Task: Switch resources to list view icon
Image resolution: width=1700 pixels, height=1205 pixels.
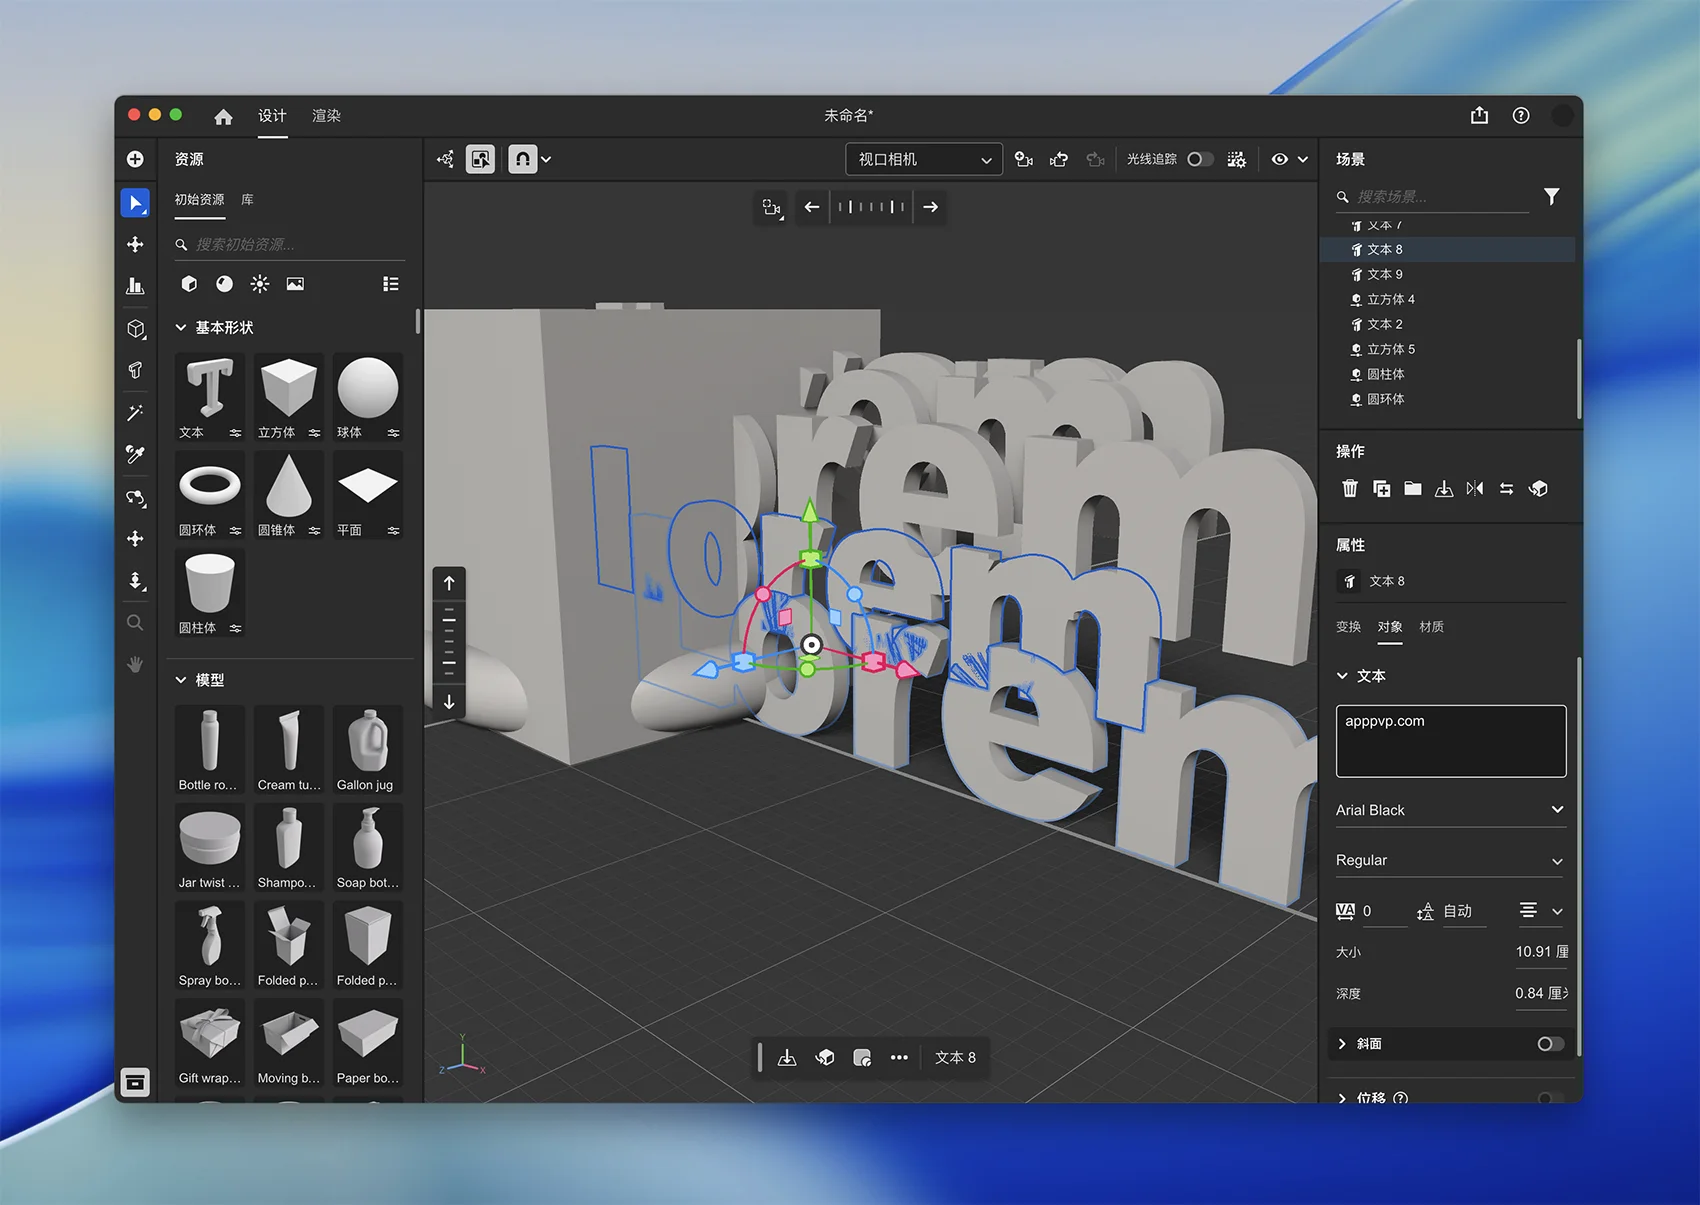Action: (x=391, y=284)
